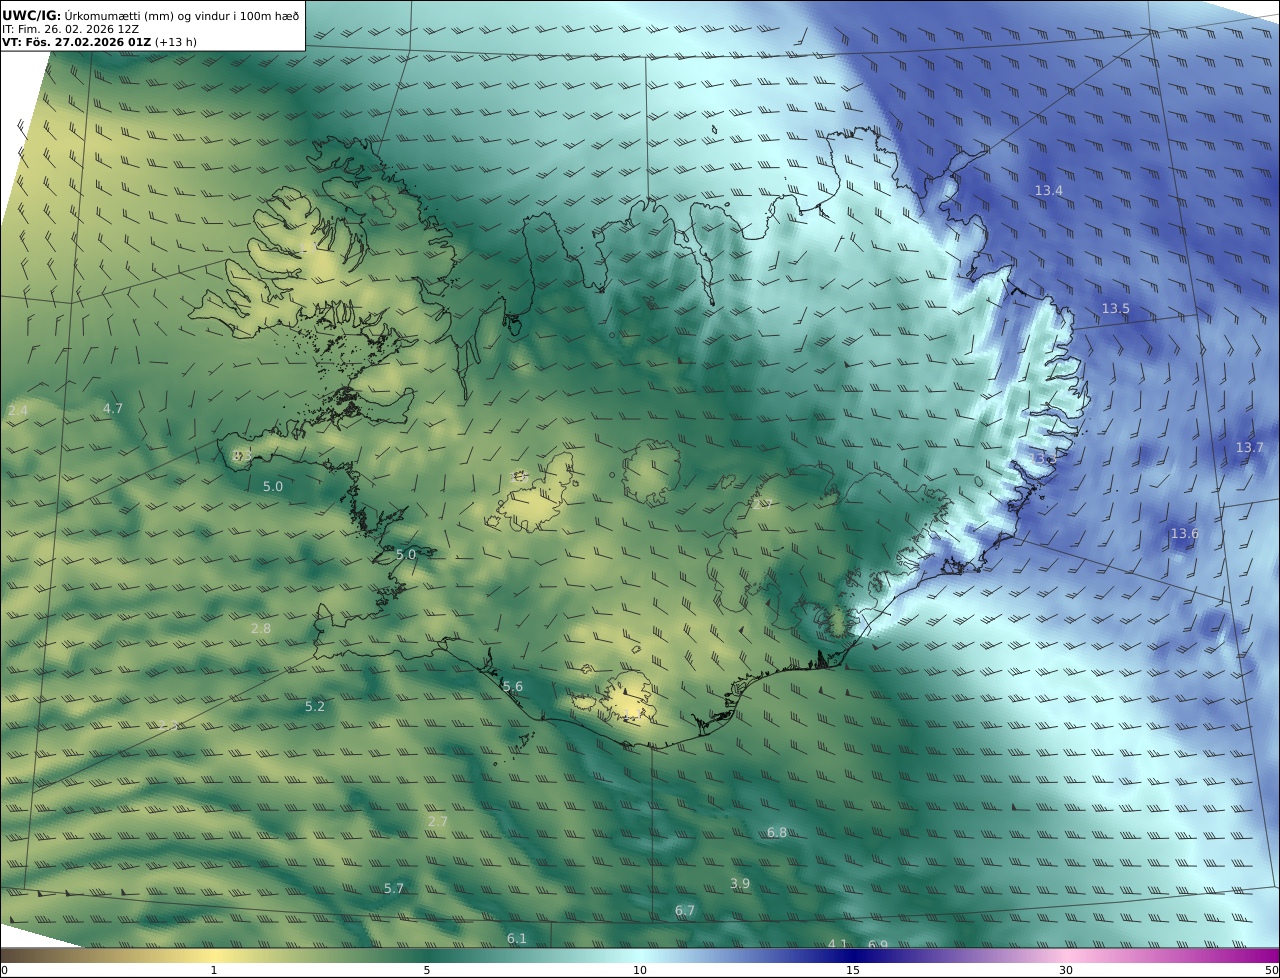
Task: Click the map value 4.7
Action: click(113, 408)
